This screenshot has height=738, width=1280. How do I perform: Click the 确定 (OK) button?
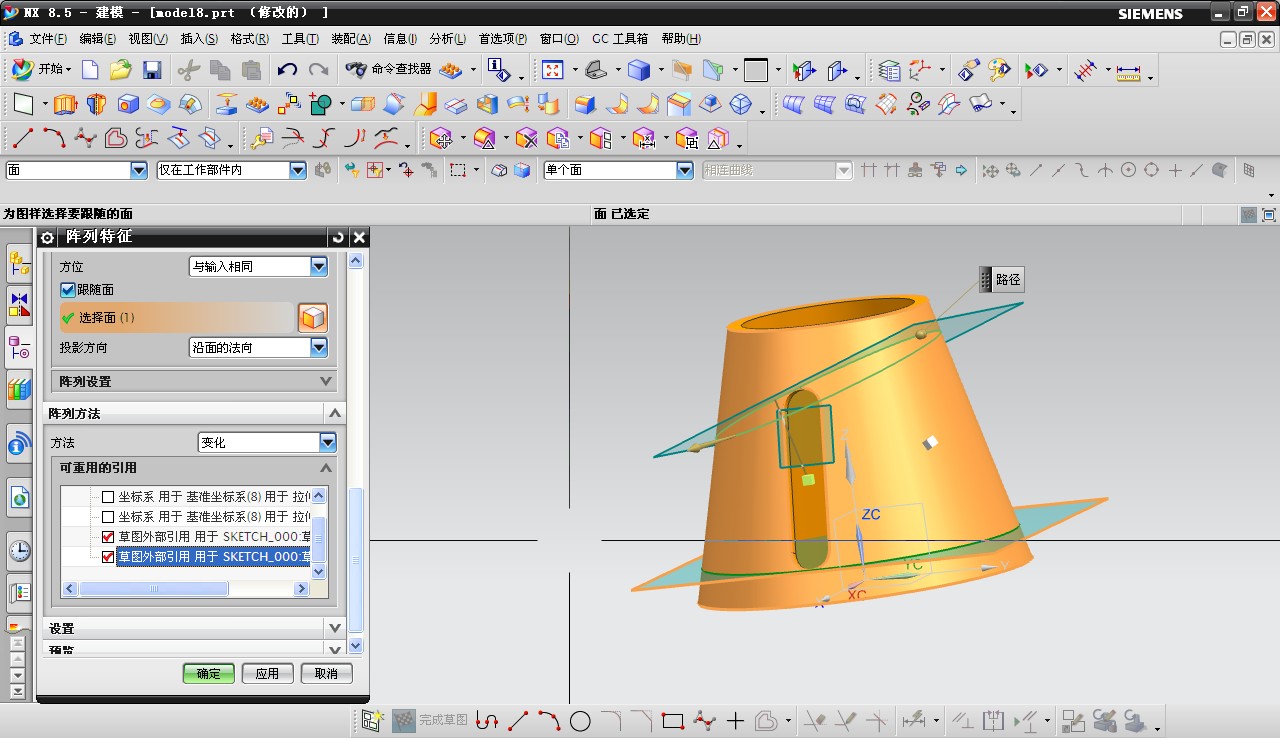click(208, 673)
